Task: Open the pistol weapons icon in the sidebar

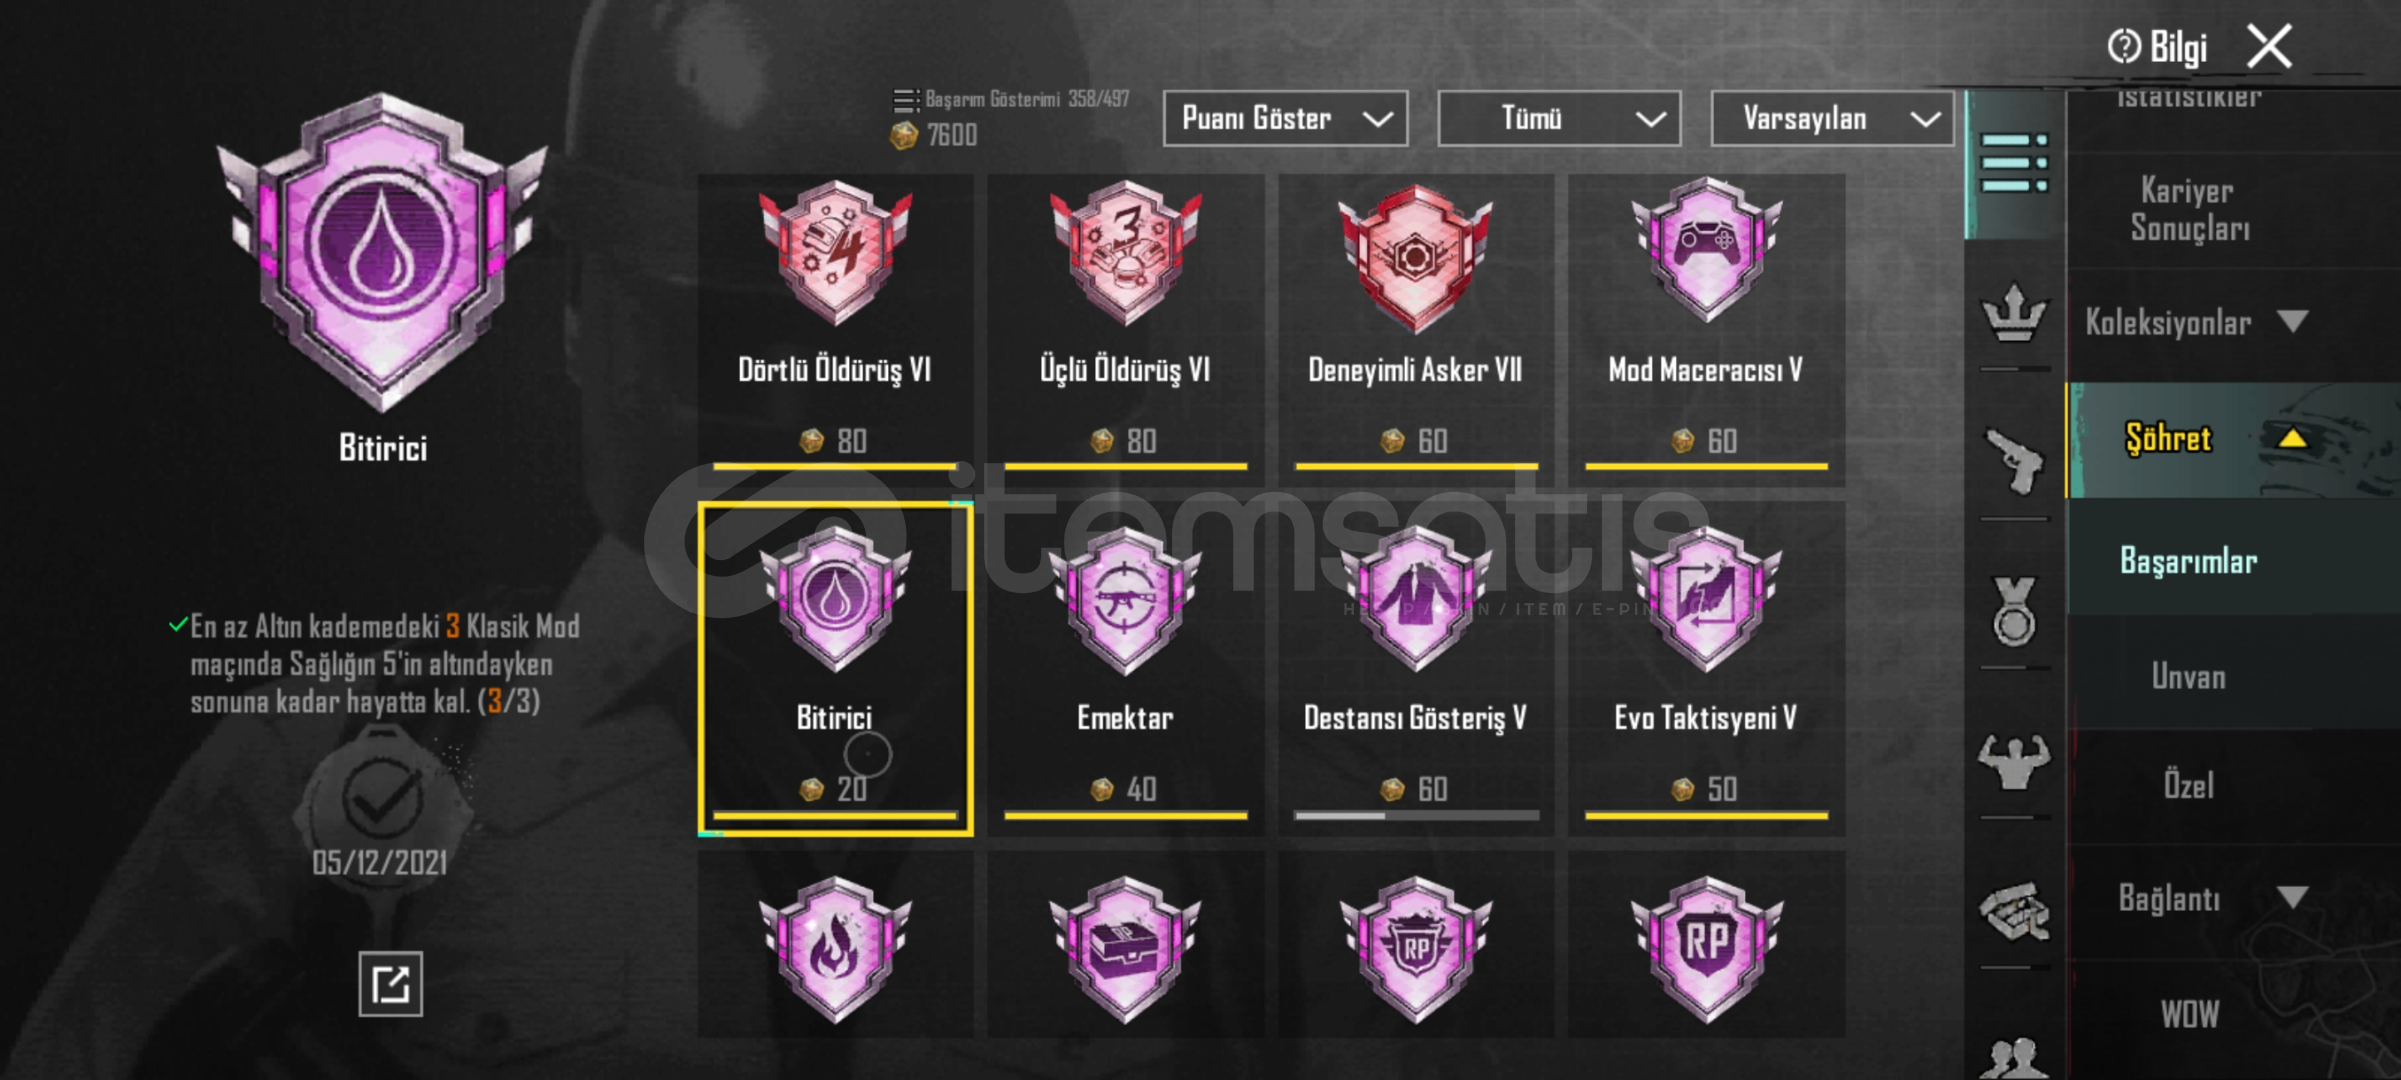Action: tap(2013, 462)
